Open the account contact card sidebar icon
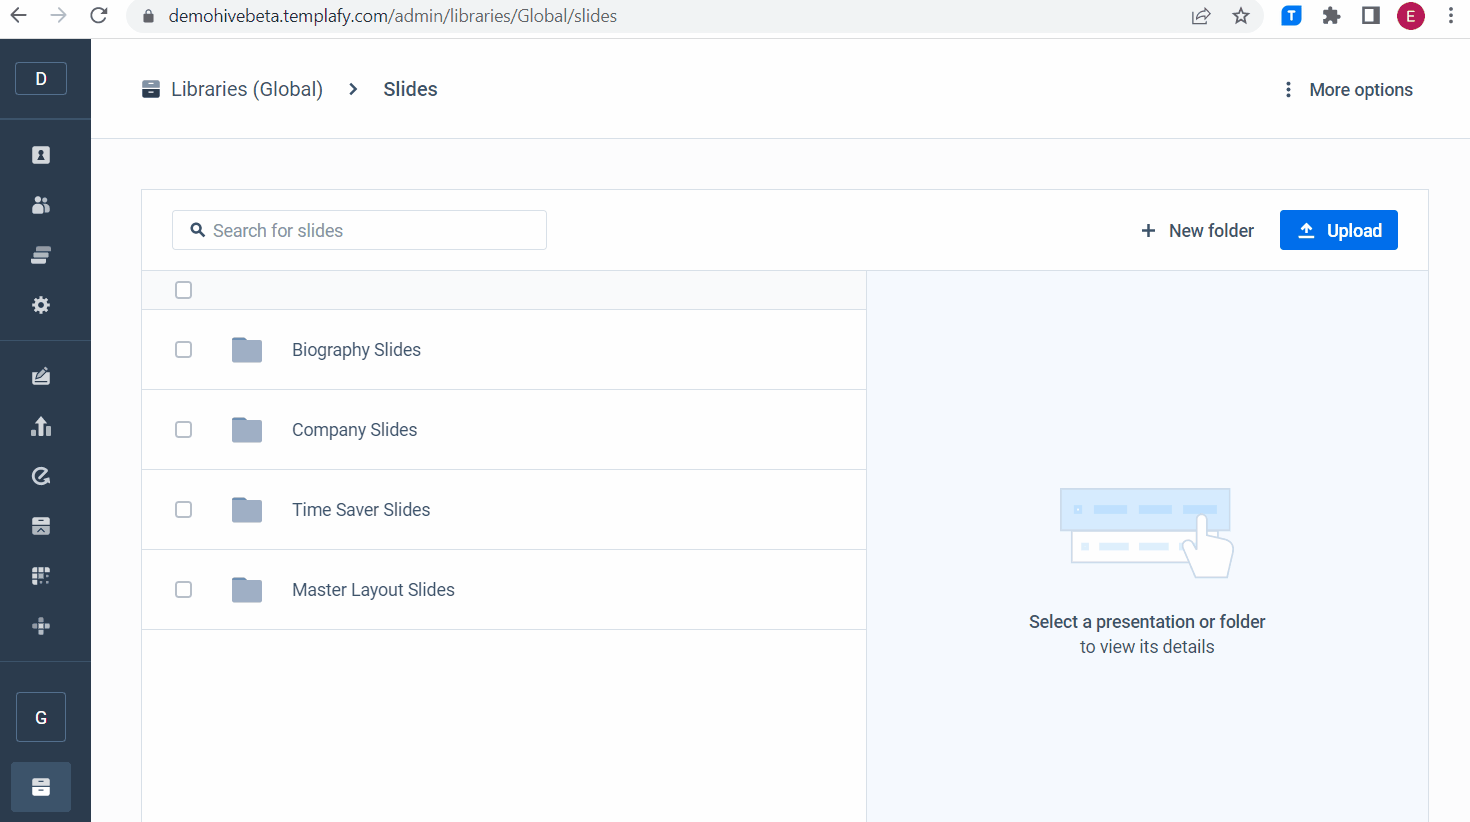The height and width of the screenshot is (822, 1470). pyautogui.click(x=41, y=155)
